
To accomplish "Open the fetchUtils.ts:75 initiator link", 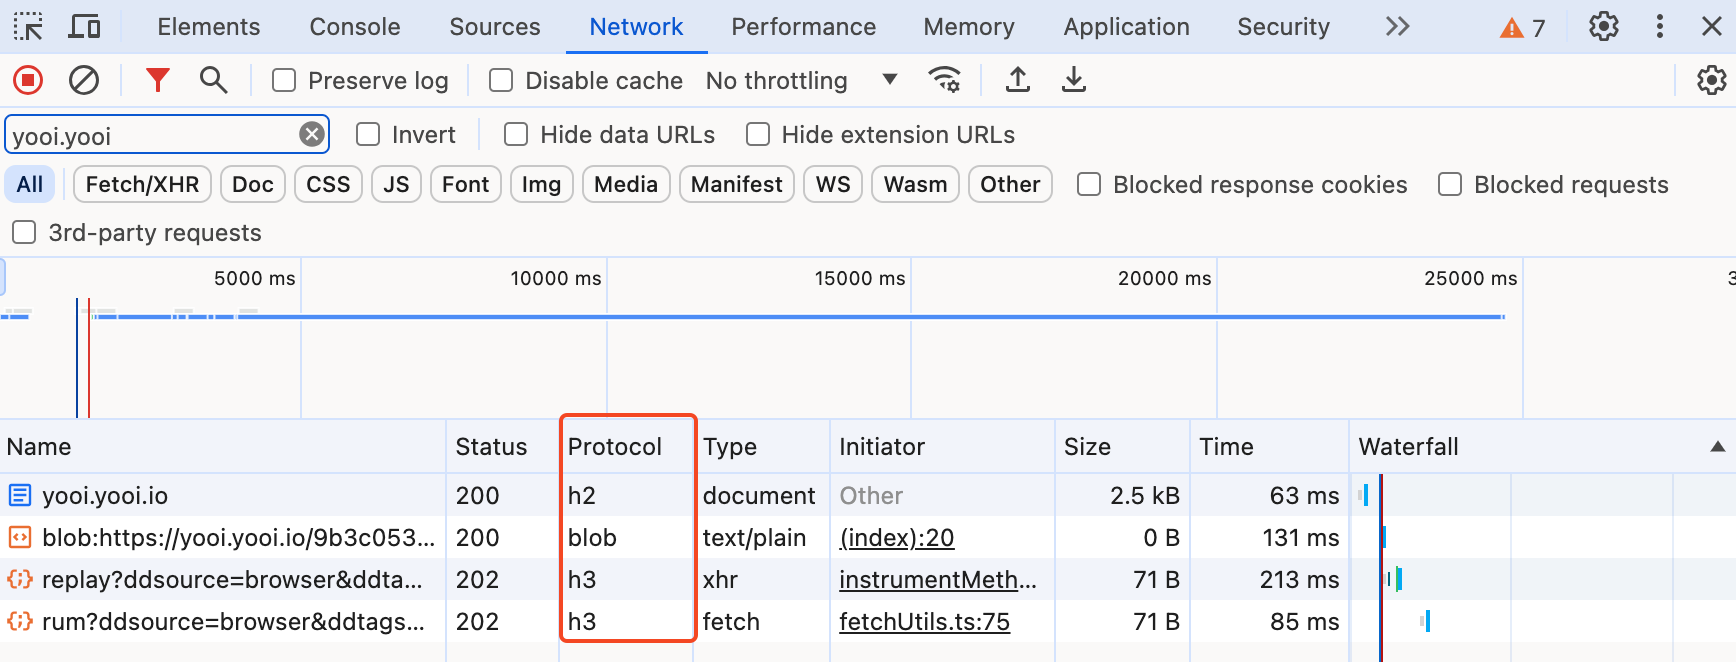I will tap(924, 622).
